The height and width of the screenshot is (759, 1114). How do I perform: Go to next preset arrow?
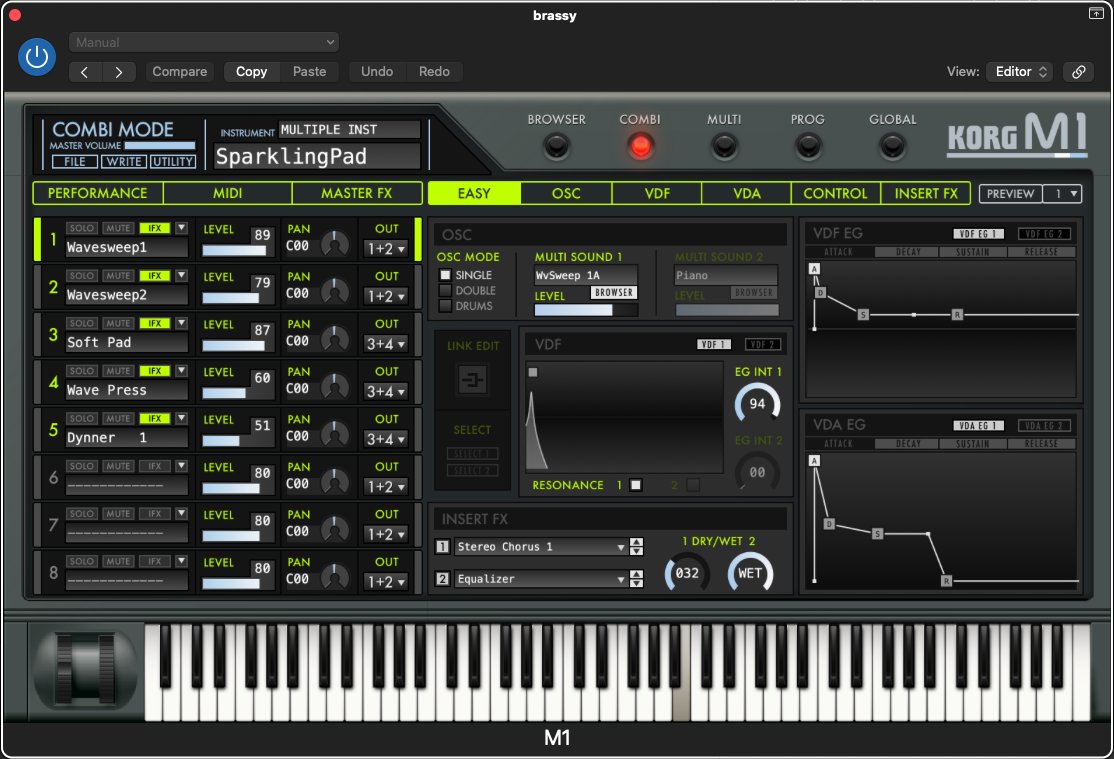119,72
